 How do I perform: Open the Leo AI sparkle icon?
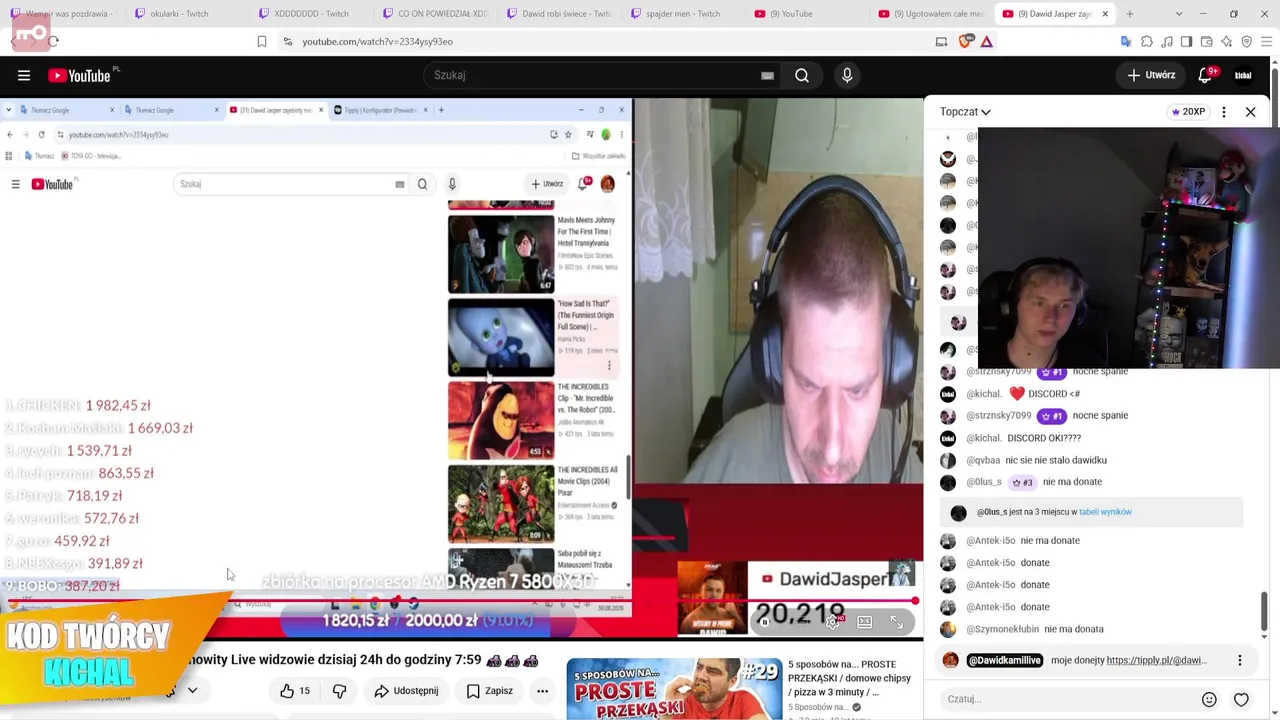tap(1227, 41)
